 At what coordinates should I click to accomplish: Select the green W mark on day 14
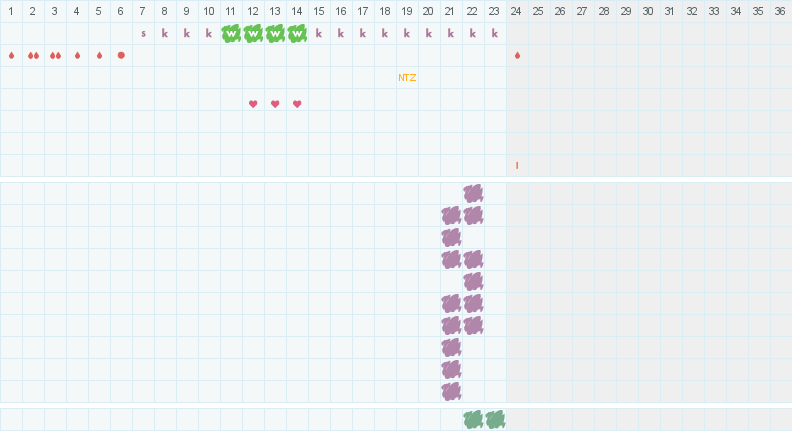pyautogui.click(x=297, y=34)
